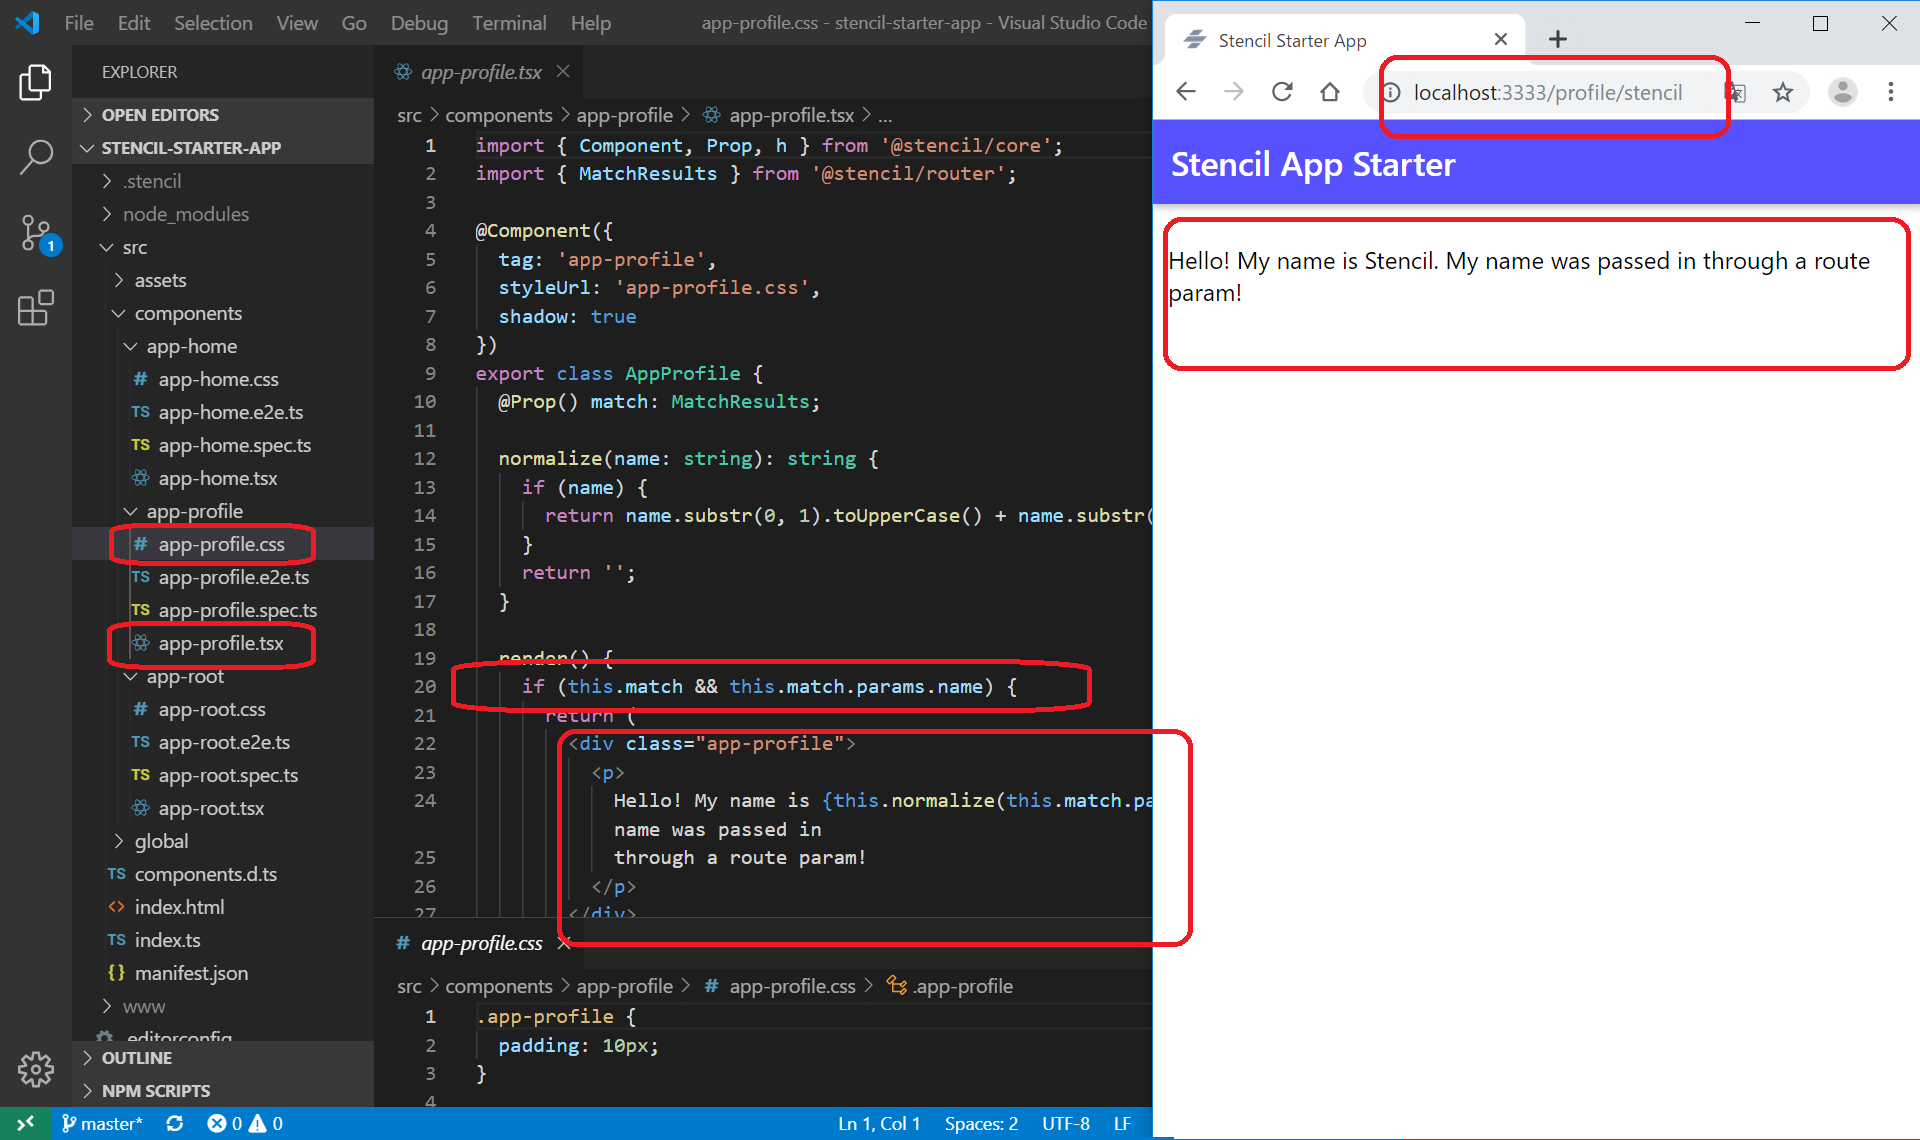Expand the node_modules folder

pos(185,214)
